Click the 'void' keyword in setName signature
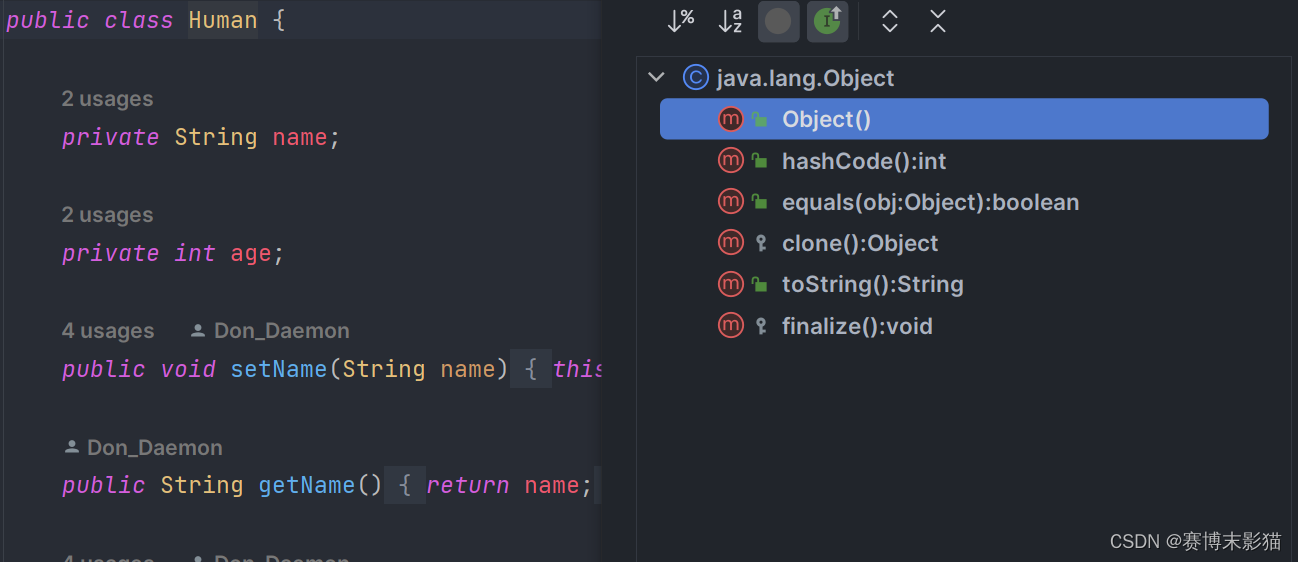This screenshot has height=562, width=1298. [x=188, y=369]
